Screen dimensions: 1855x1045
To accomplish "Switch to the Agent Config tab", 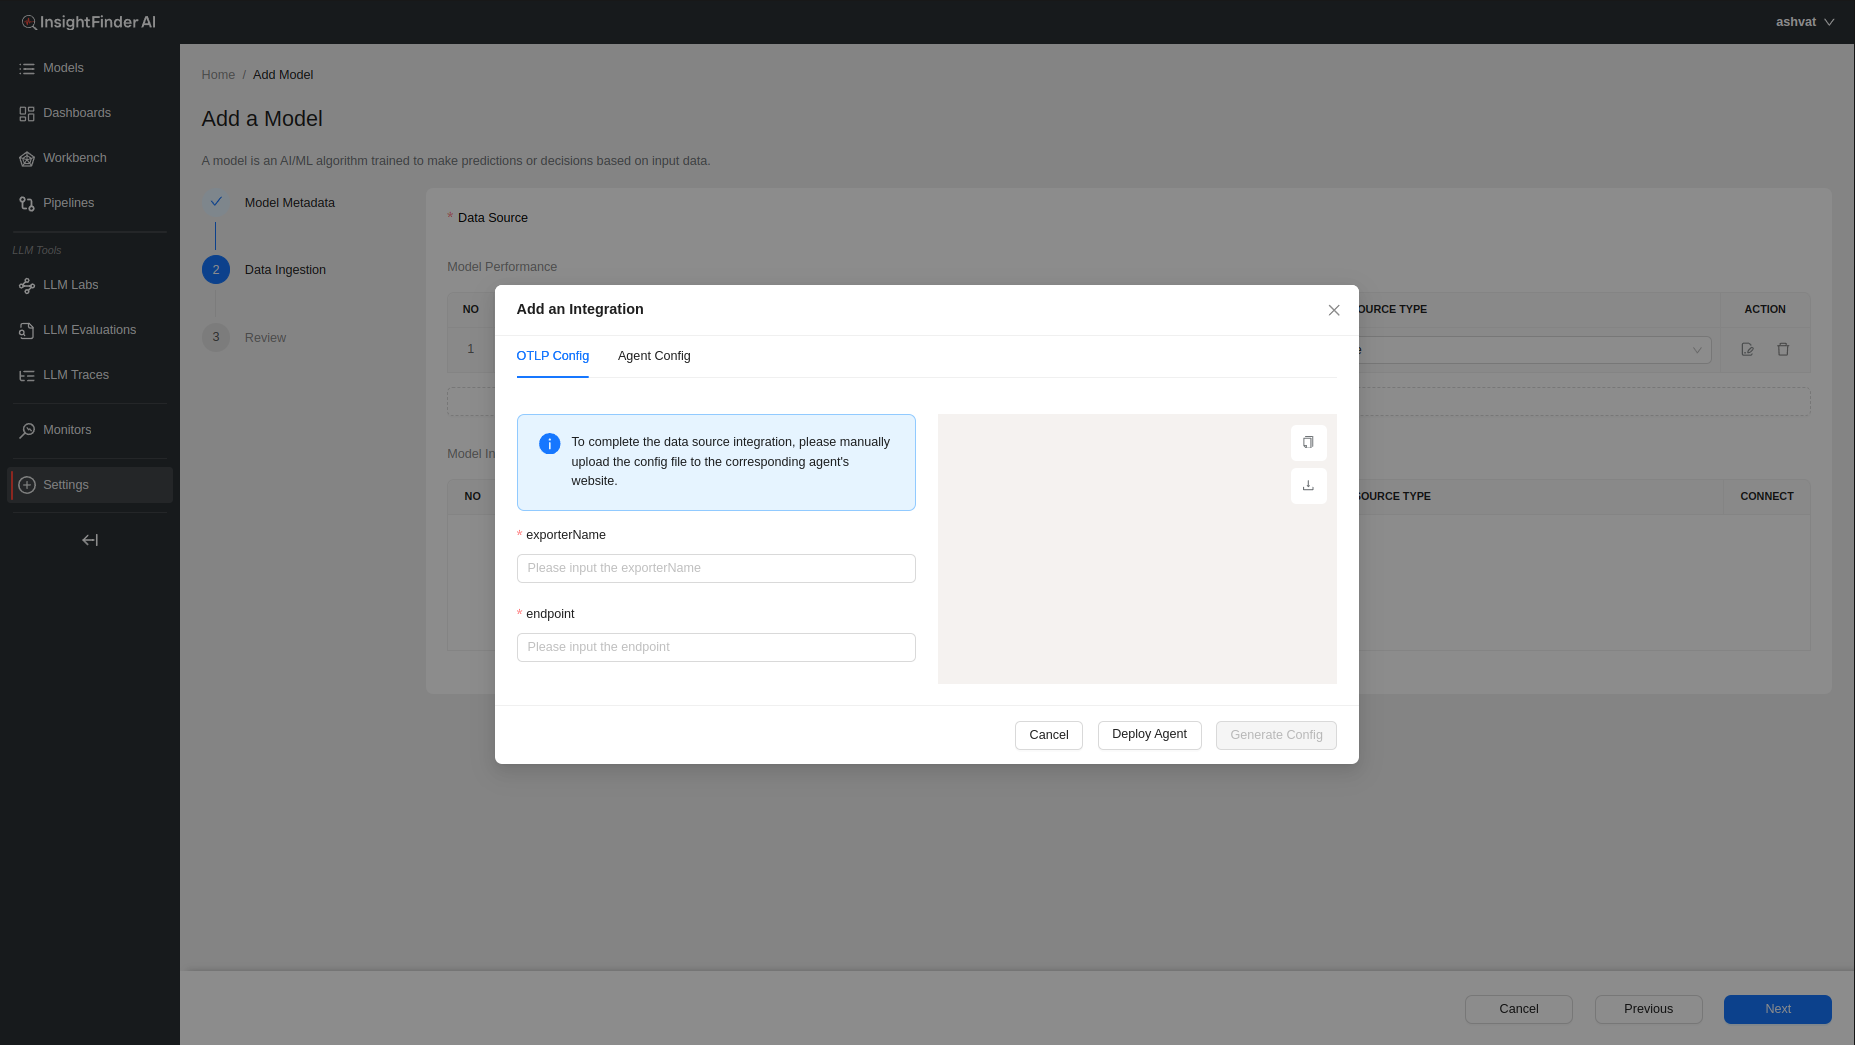I will 654,356.
